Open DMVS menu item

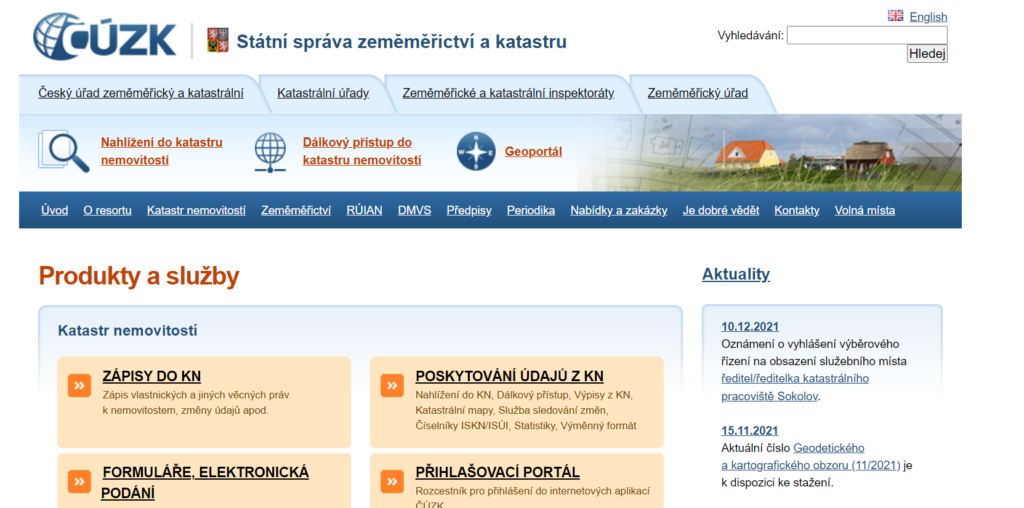click(414, 210)
